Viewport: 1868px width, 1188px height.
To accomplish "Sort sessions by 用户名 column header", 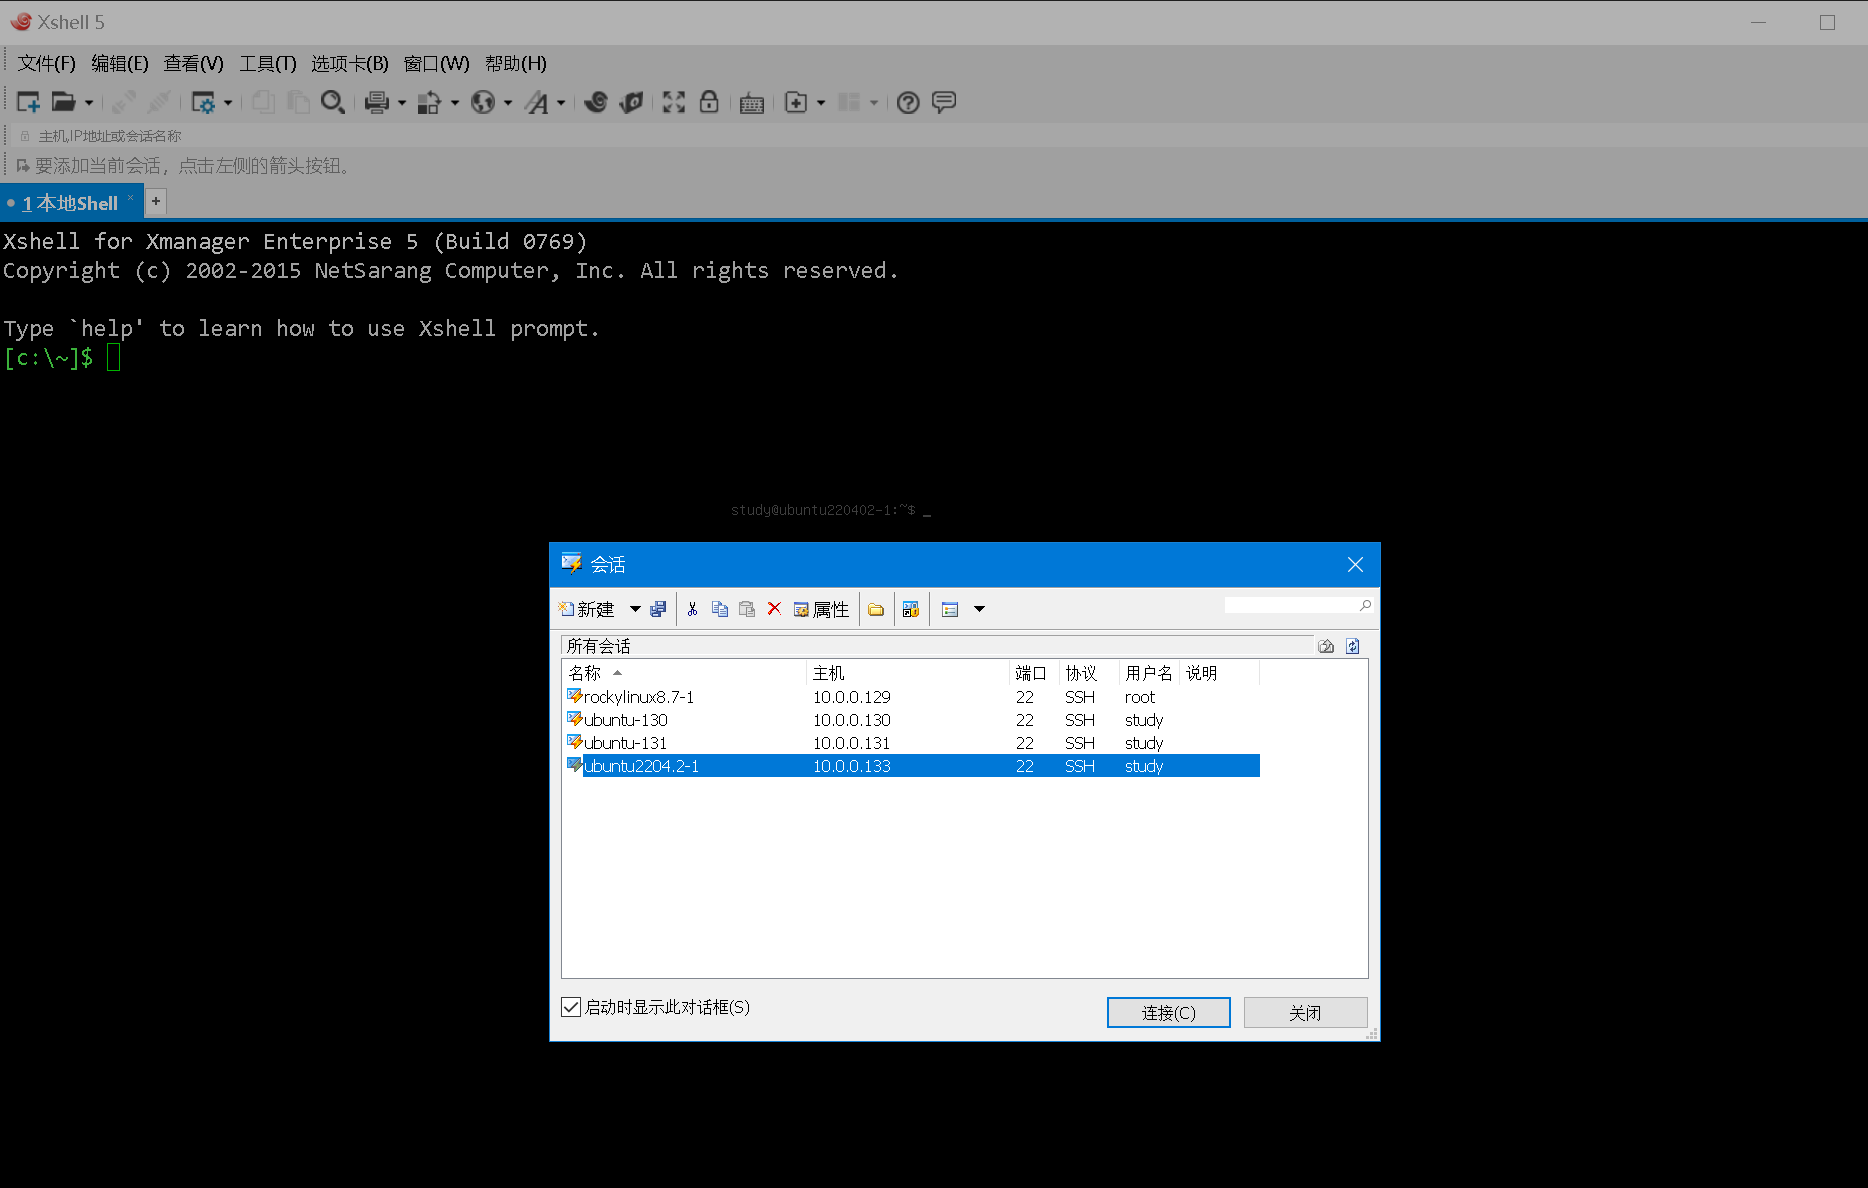I will pos(1149,673).
